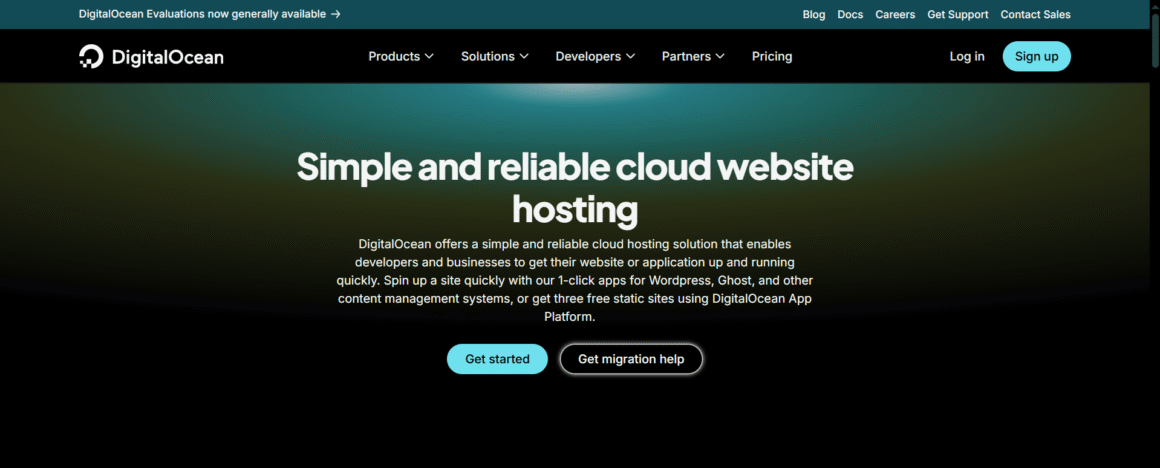Expand the Products dropdown menu
1160x468 pixels.
401,56
